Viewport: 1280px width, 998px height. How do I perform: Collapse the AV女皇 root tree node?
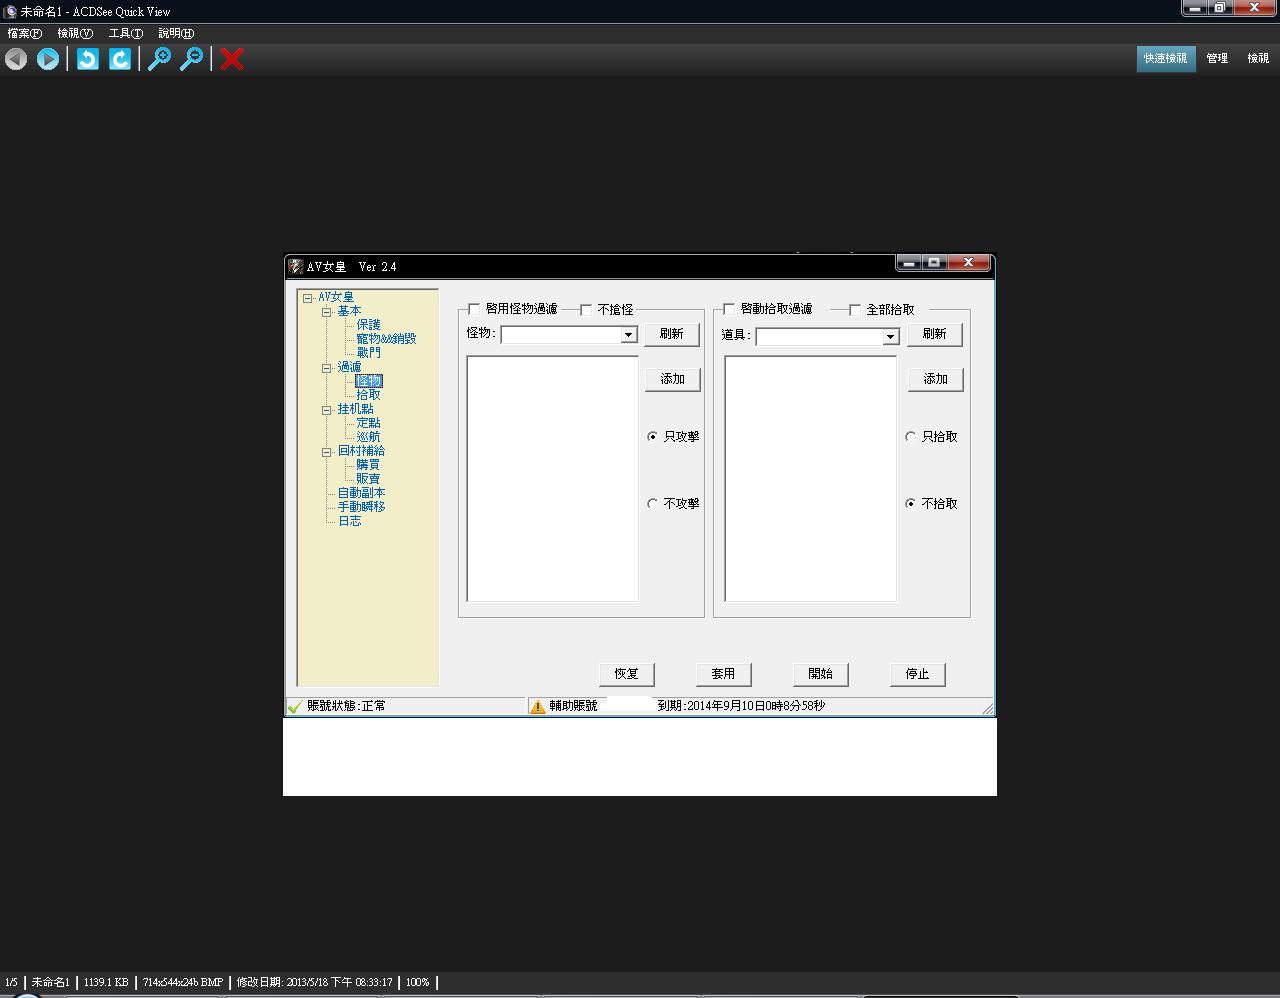tap(308, 298)
